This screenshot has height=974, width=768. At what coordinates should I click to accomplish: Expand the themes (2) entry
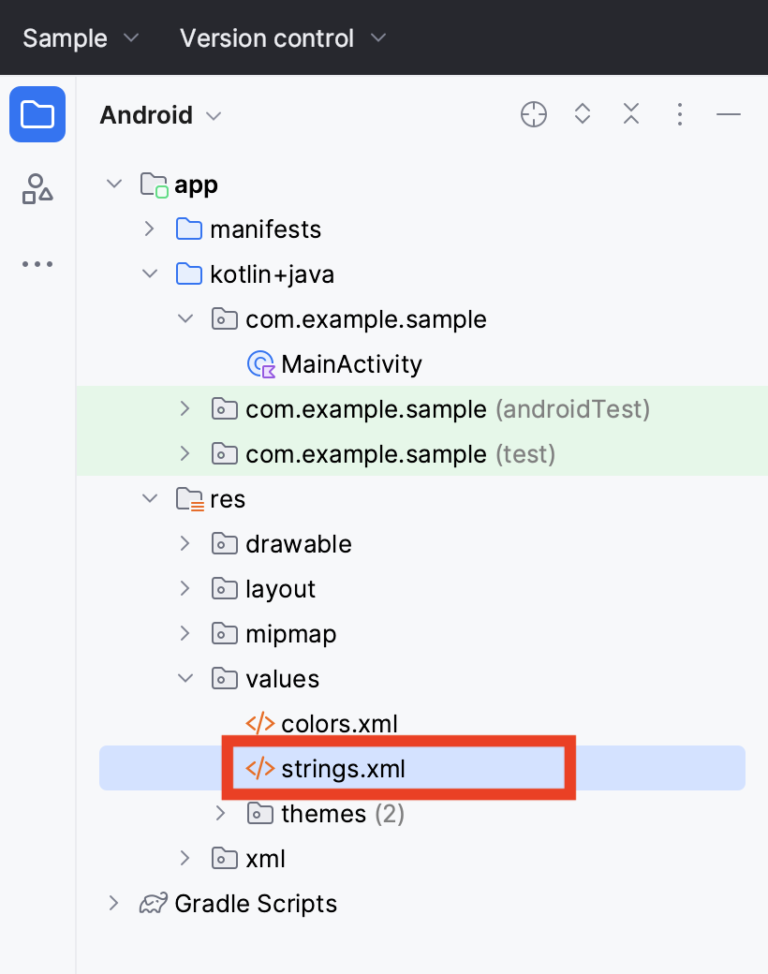(x=220, y=813)
